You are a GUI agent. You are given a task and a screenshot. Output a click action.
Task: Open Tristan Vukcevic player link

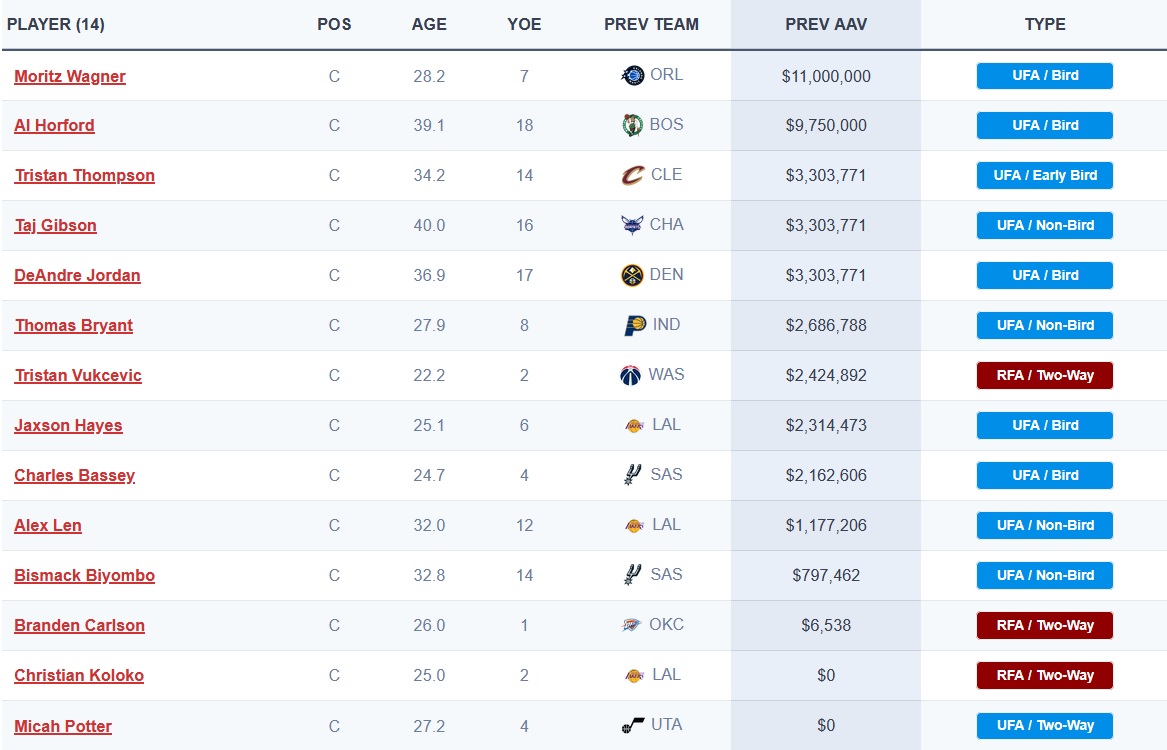point(78,375)
